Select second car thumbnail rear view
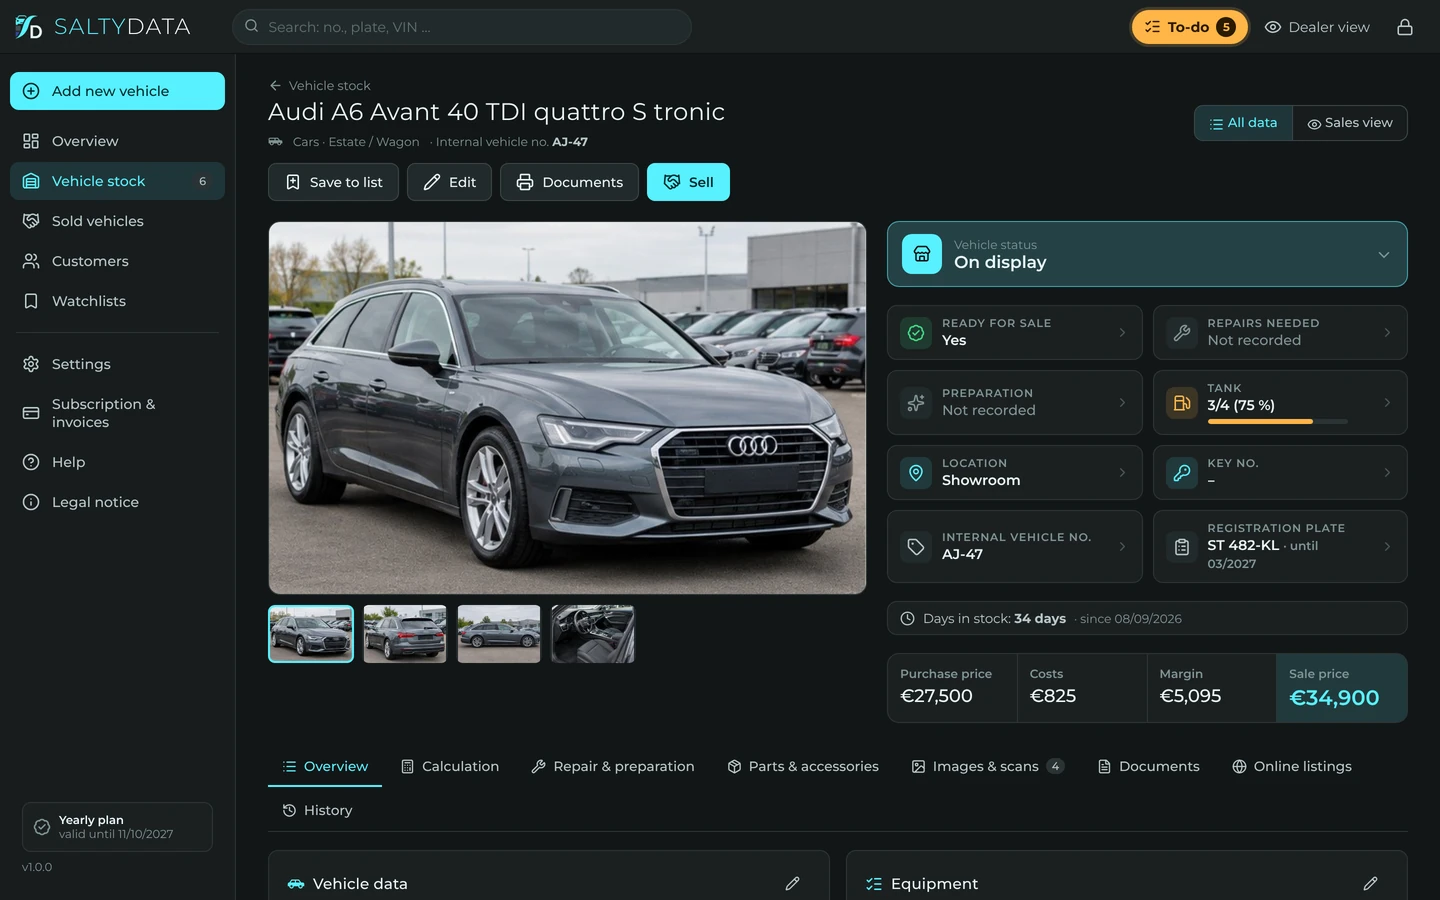This screenshot has width=1440, height=900. pos(405,634)
